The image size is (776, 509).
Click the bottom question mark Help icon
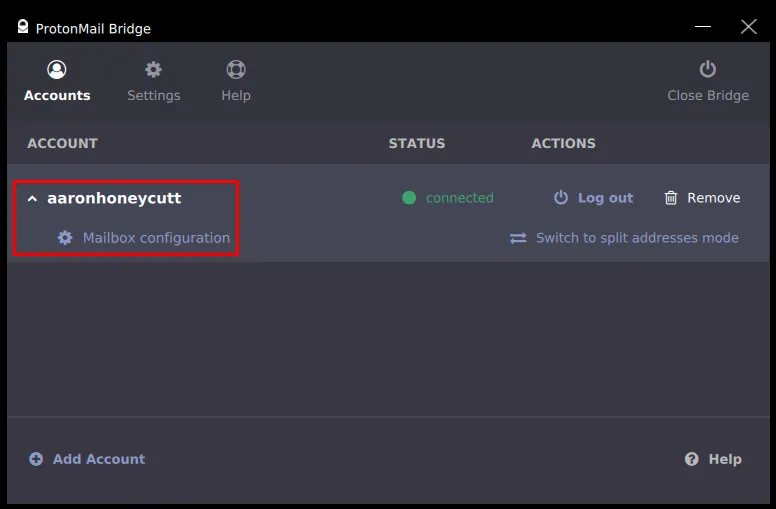[691, 459]
